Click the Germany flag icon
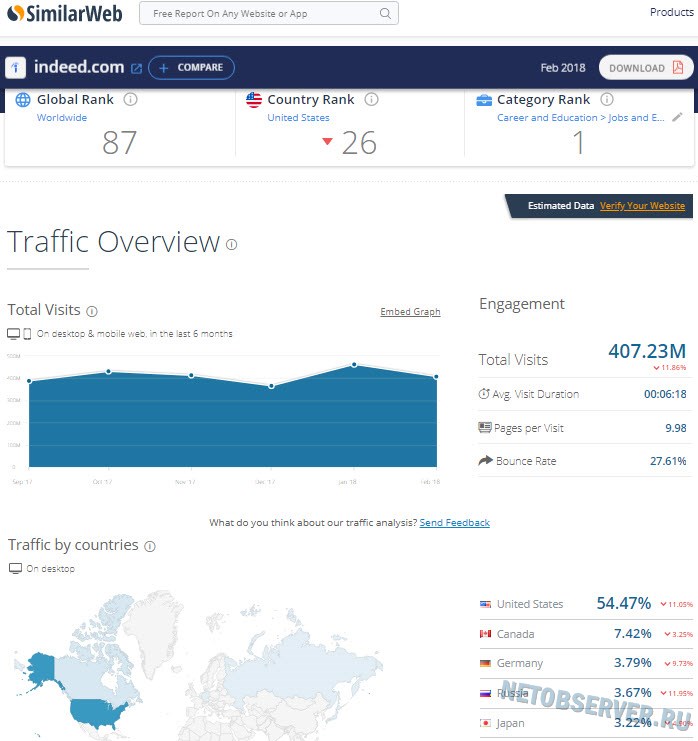 pyautogui.click(x=485, y=663)
